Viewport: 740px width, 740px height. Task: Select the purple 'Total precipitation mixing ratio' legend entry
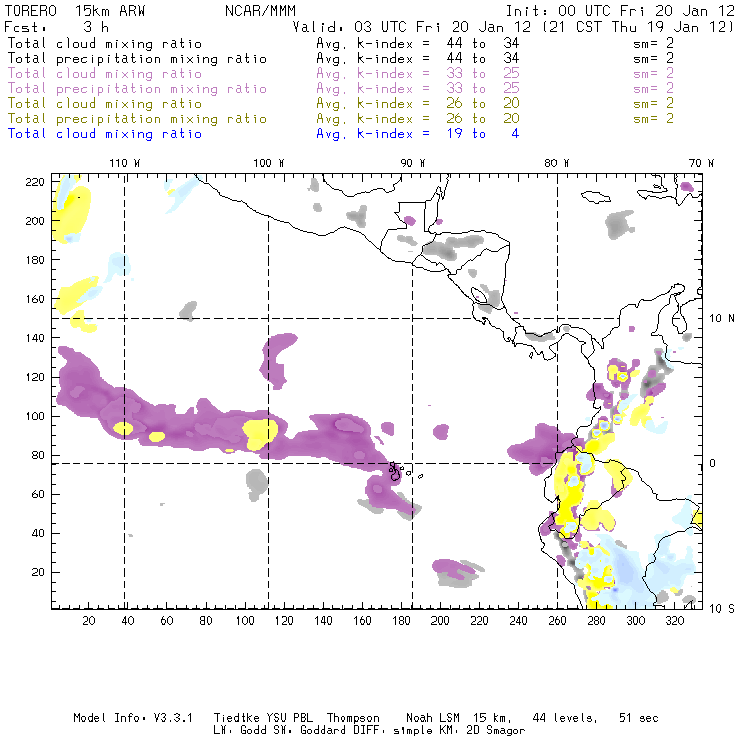click(x=137, y=89)
